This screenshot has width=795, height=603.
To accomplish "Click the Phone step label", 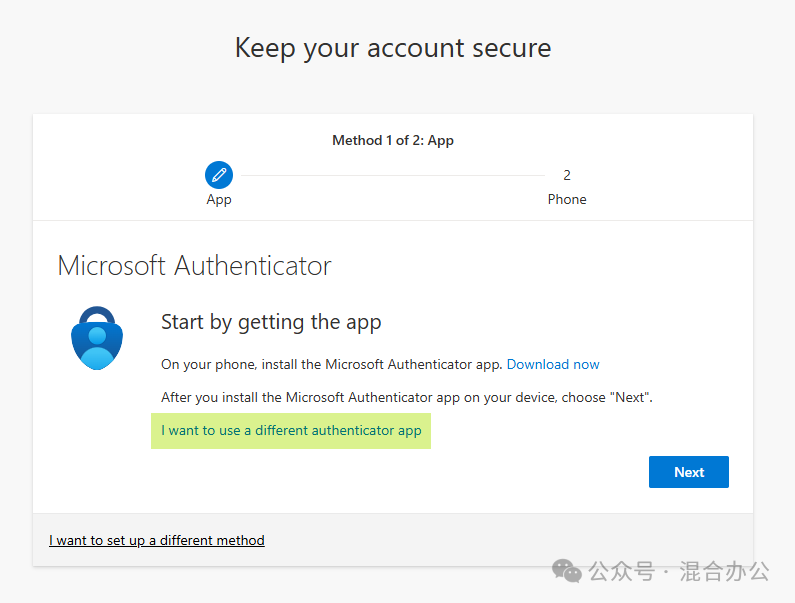I will click(x=567, y=199).
